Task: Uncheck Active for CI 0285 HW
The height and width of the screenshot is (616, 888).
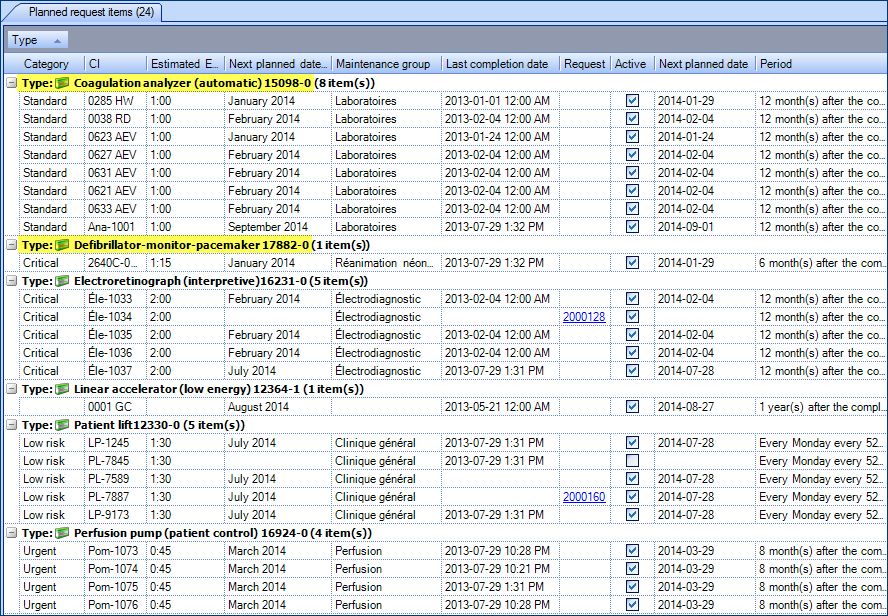Action: (633, 101)
